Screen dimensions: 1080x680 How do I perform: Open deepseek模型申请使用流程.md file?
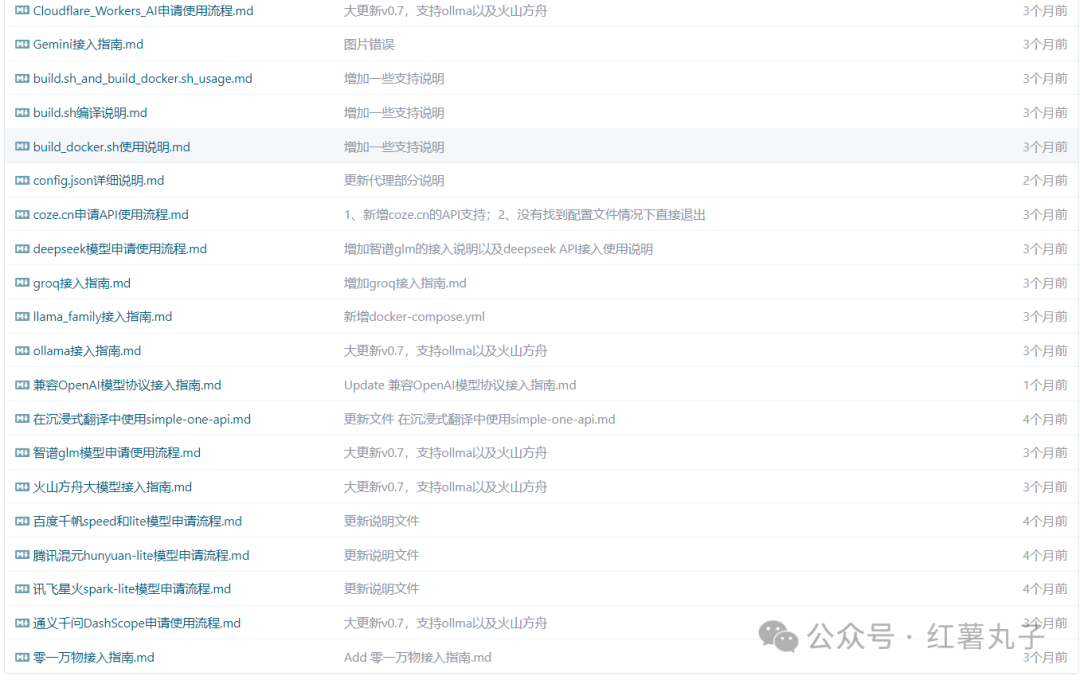click(x=120, y=249)
